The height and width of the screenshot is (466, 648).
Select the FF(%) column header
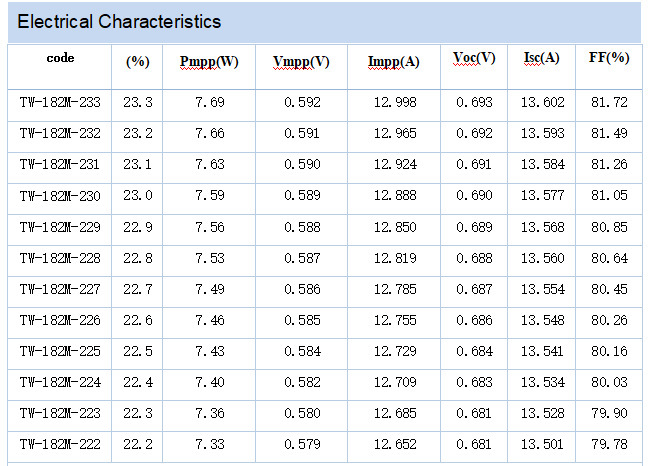click(x=608, y=58)
